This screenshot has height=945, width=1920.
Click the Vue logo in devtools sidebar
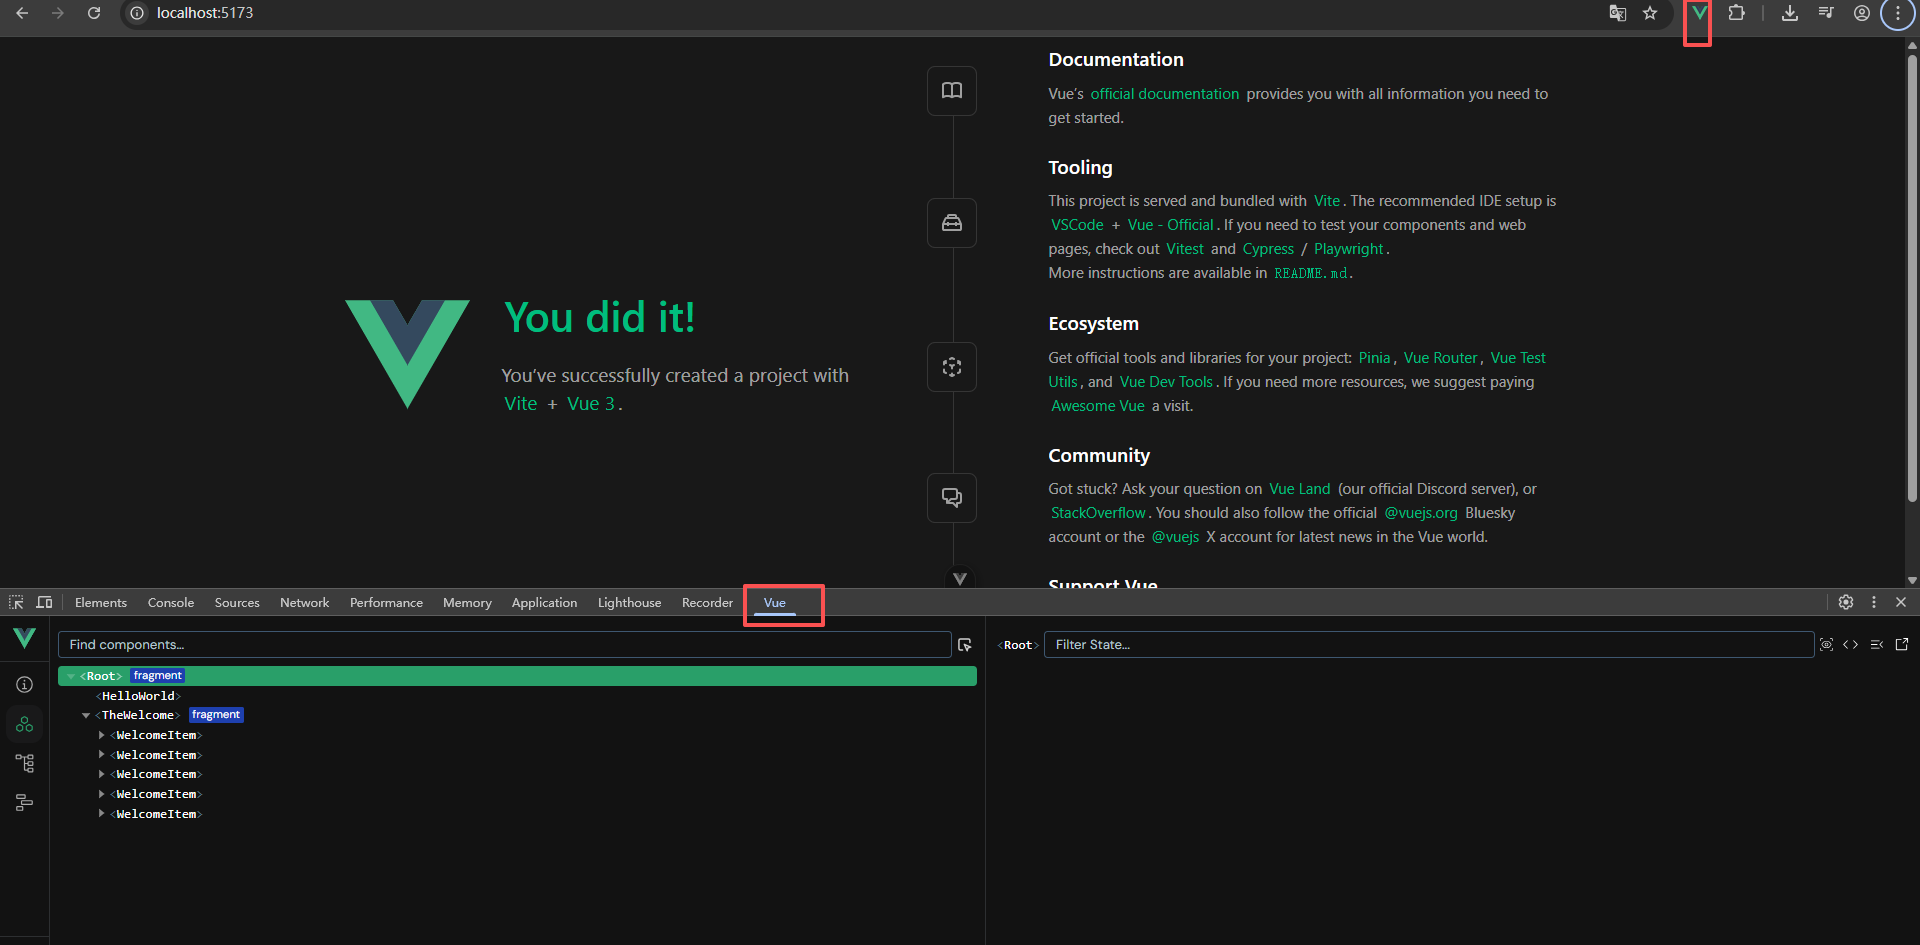24,638
